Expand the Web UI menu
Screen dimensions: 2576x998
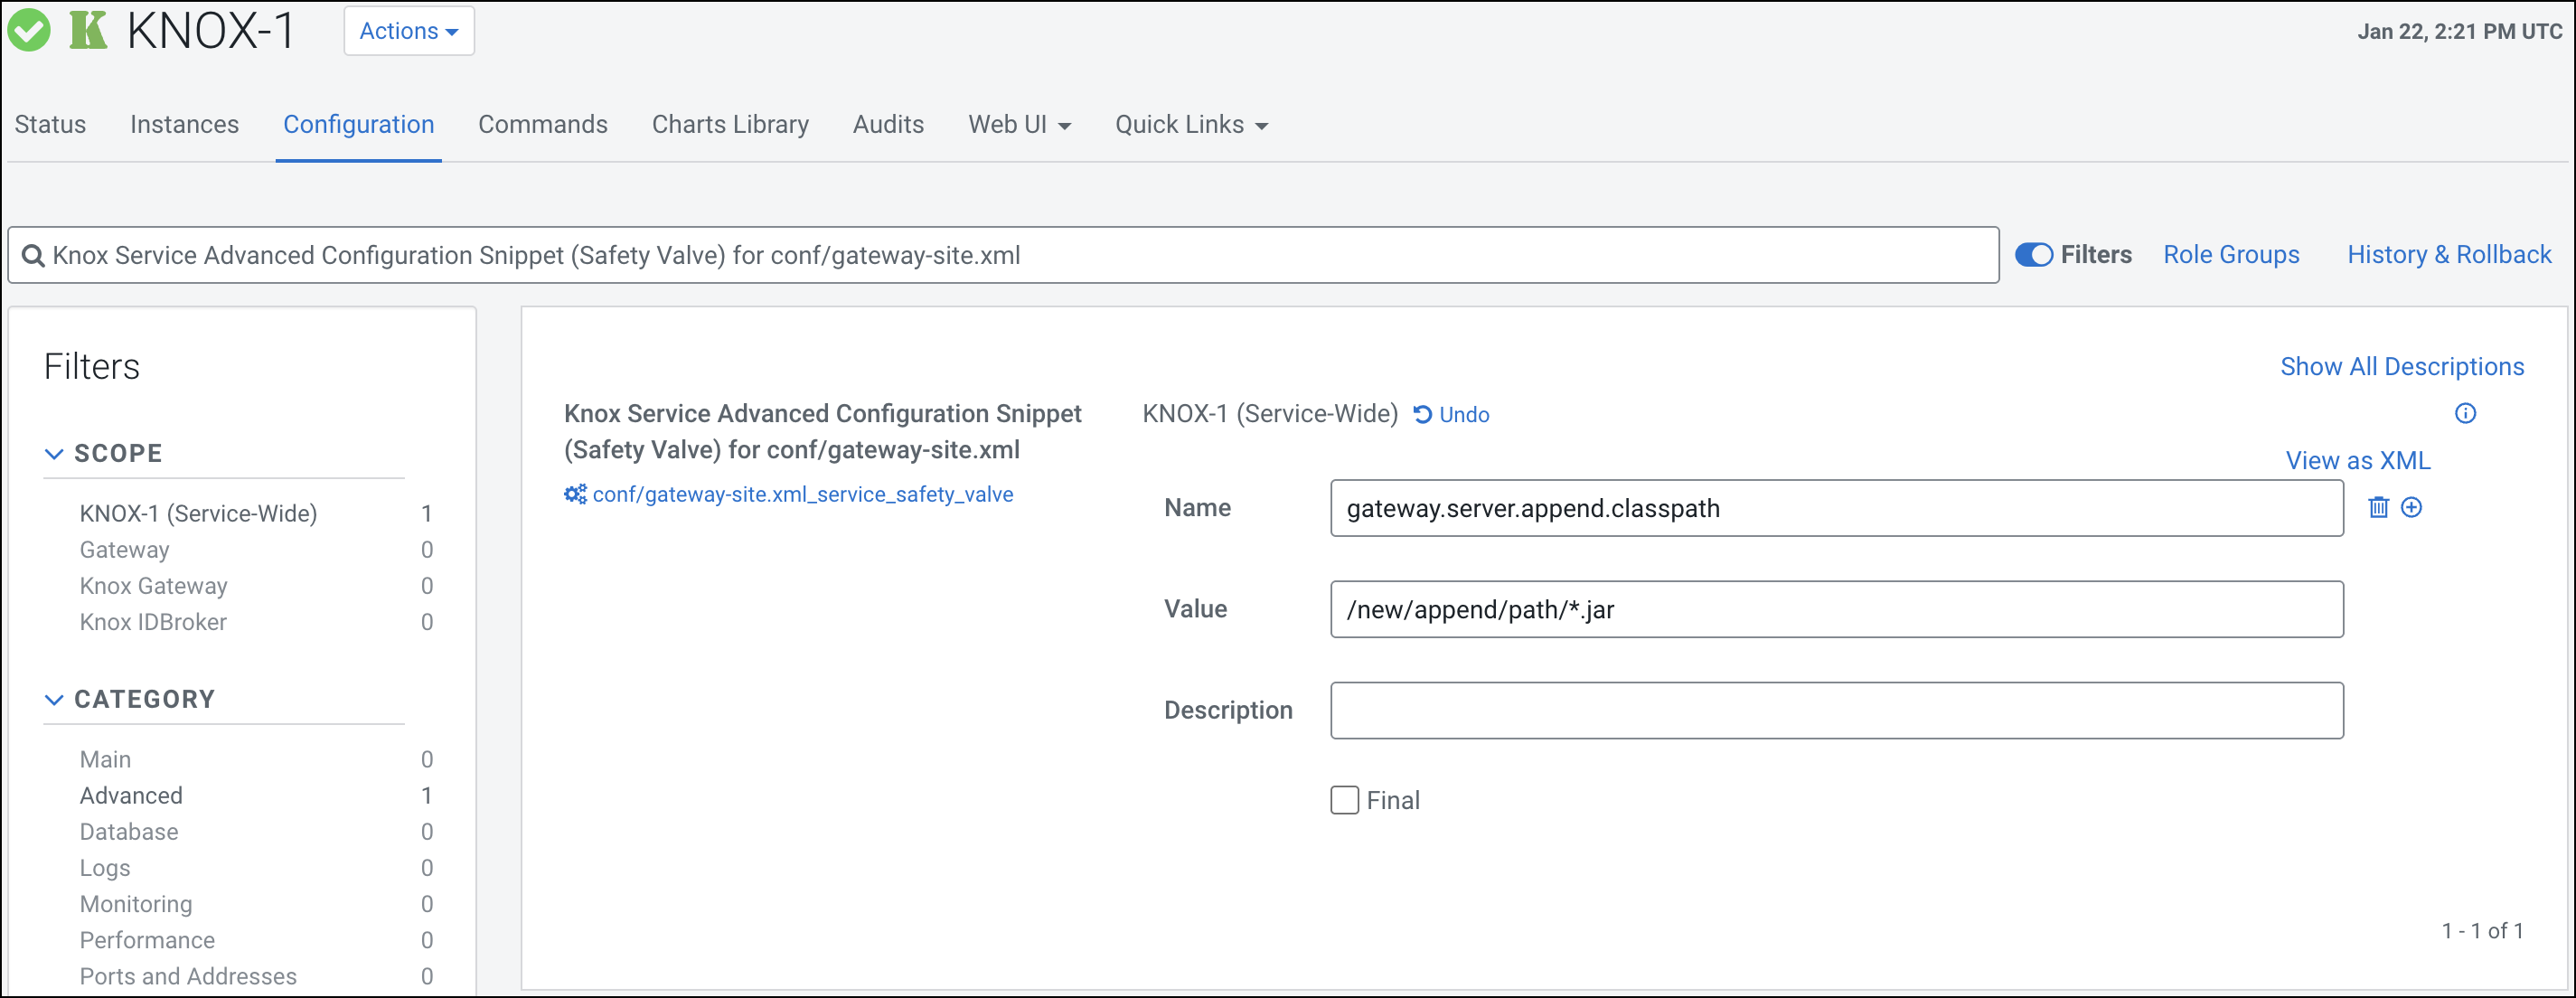pos(1018,125)
